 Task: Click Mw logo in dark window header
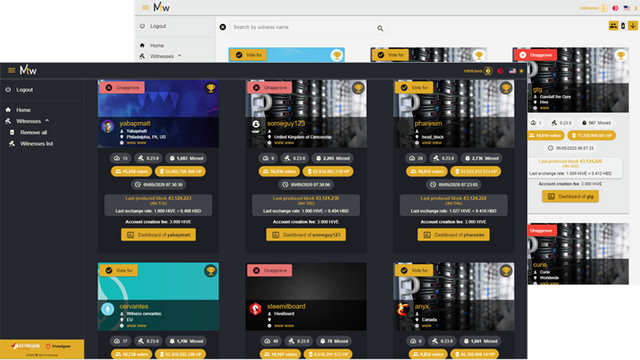point(28,70)
